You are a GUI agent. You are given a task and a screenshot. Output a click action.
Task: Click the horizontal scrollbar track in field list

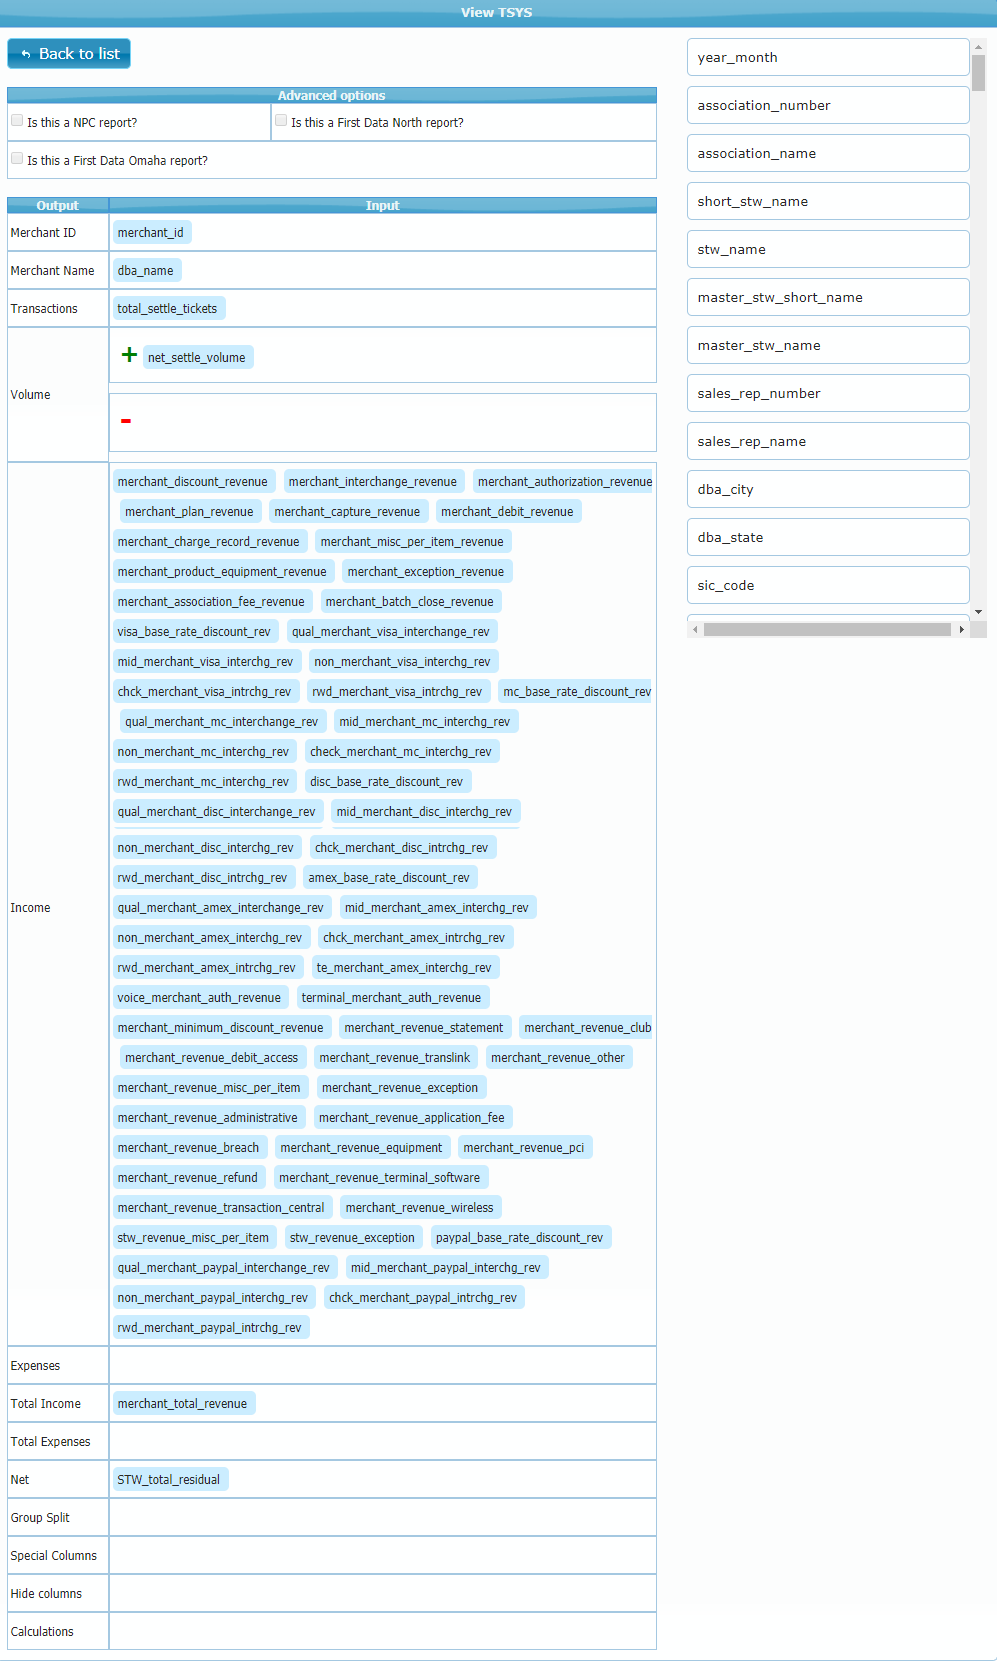point(826,630)
